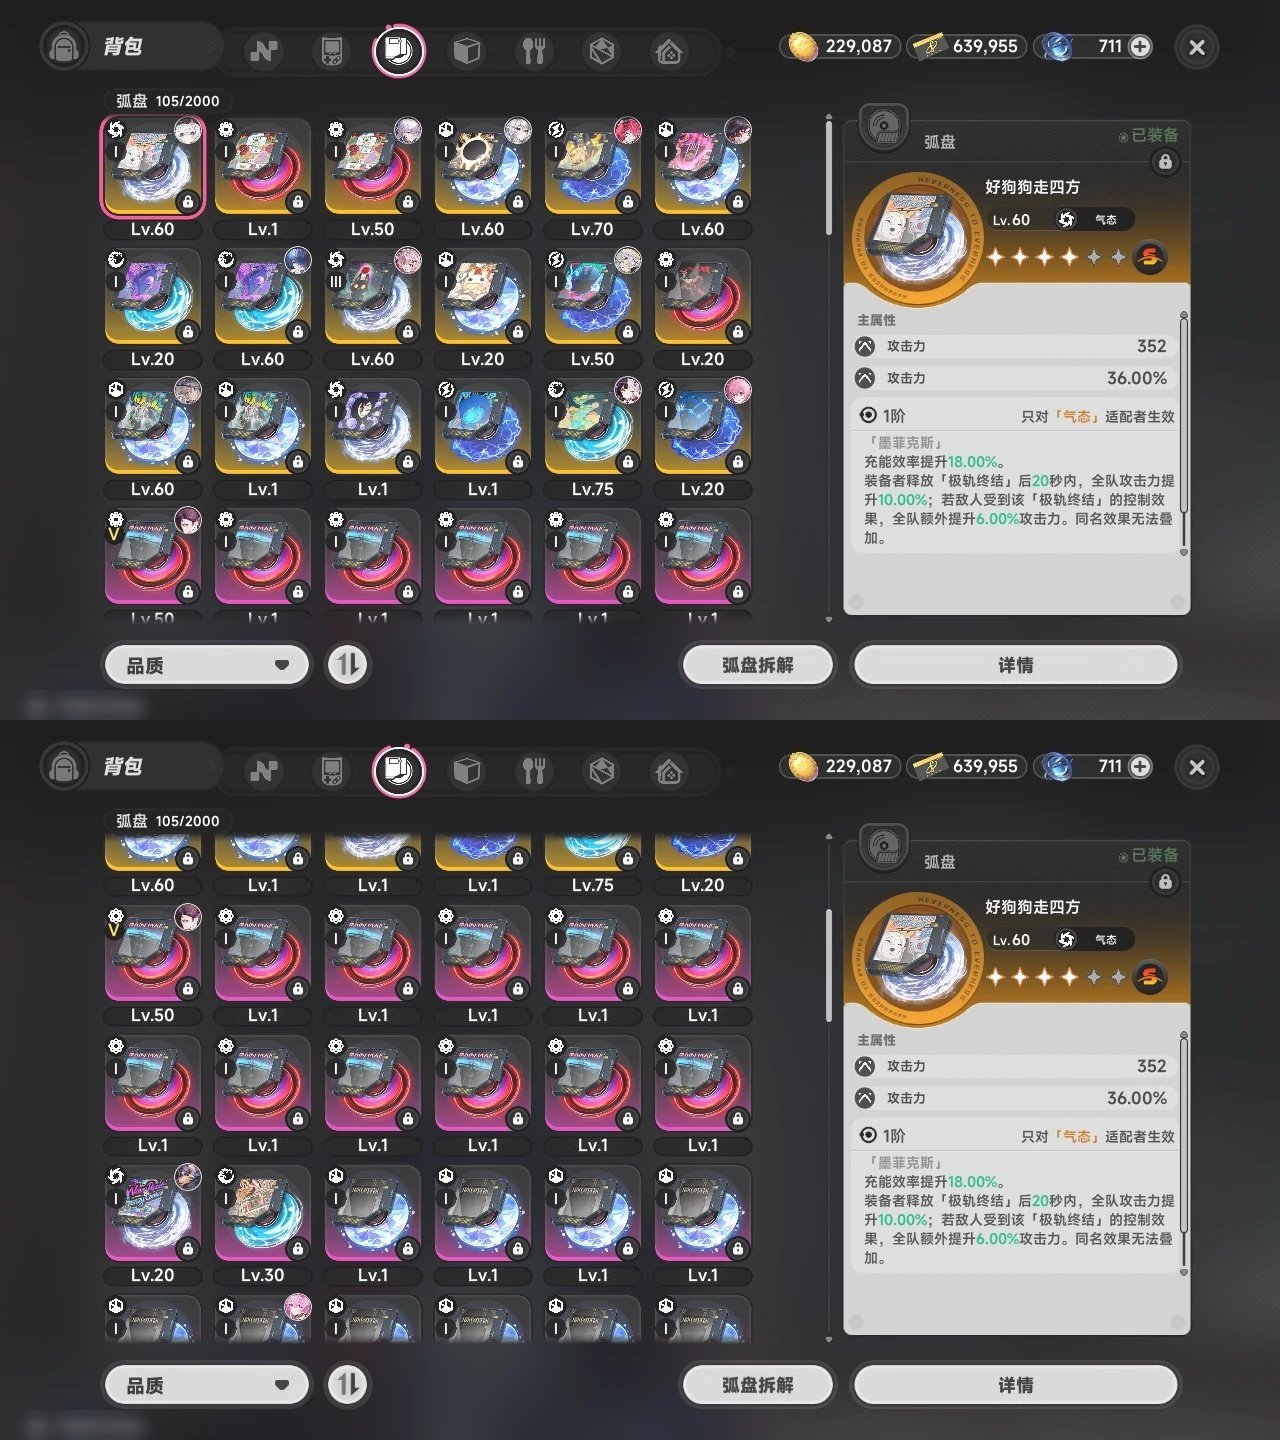The image size is (1280, 1440).
Task: Select the Lv.70 arc disc thumbnail
Action: tap(592, 167)
